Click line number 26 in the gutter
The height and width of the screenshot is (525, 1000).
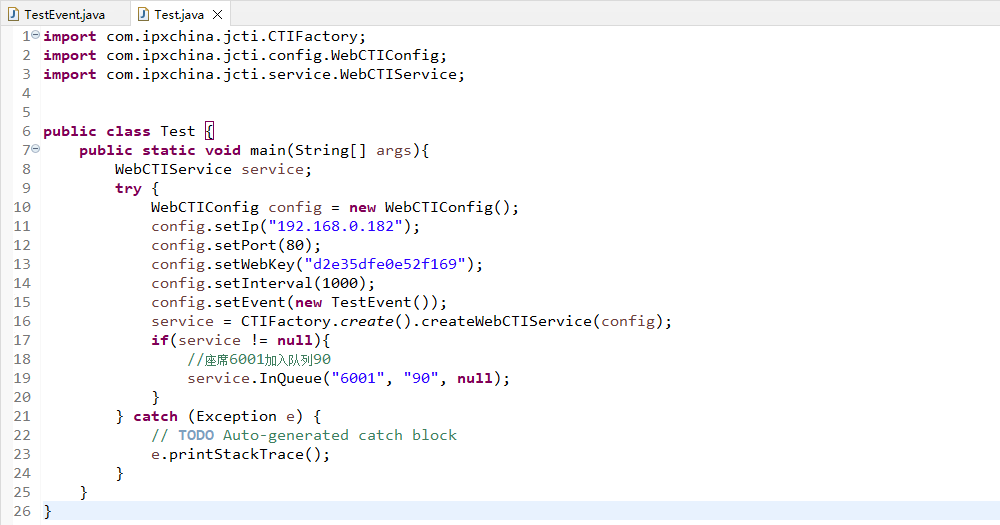pos(21,511)
